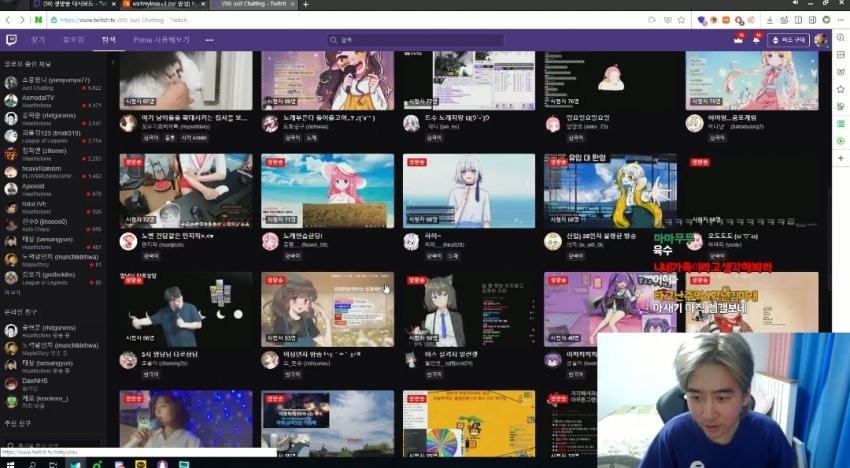Open Apxvoid channel in sidebar
The image size is (850, 468).
click(53, 189)
